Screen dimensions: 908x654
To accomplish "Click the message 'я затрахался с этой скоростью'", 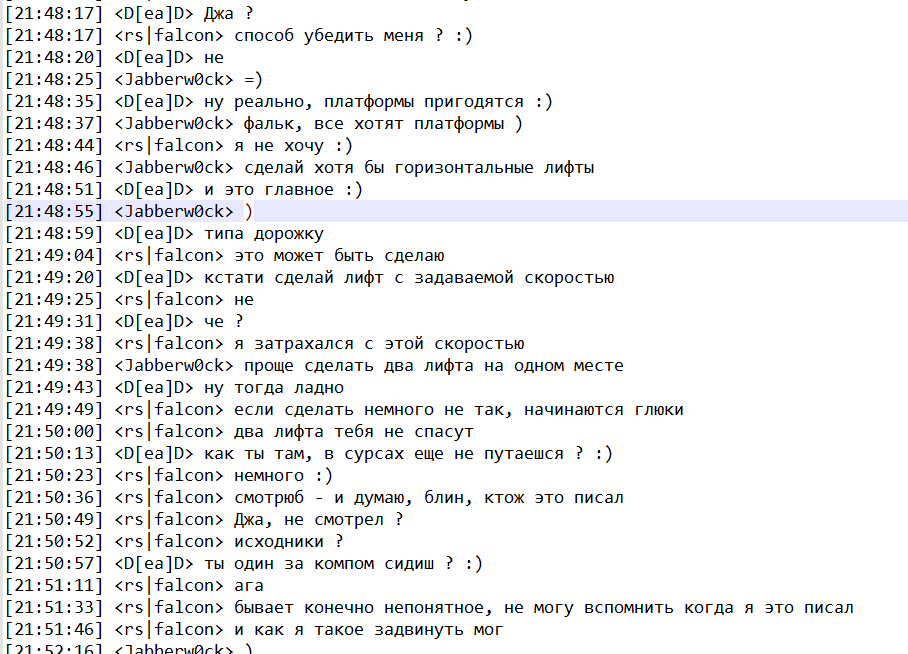I will click(379, 344).
